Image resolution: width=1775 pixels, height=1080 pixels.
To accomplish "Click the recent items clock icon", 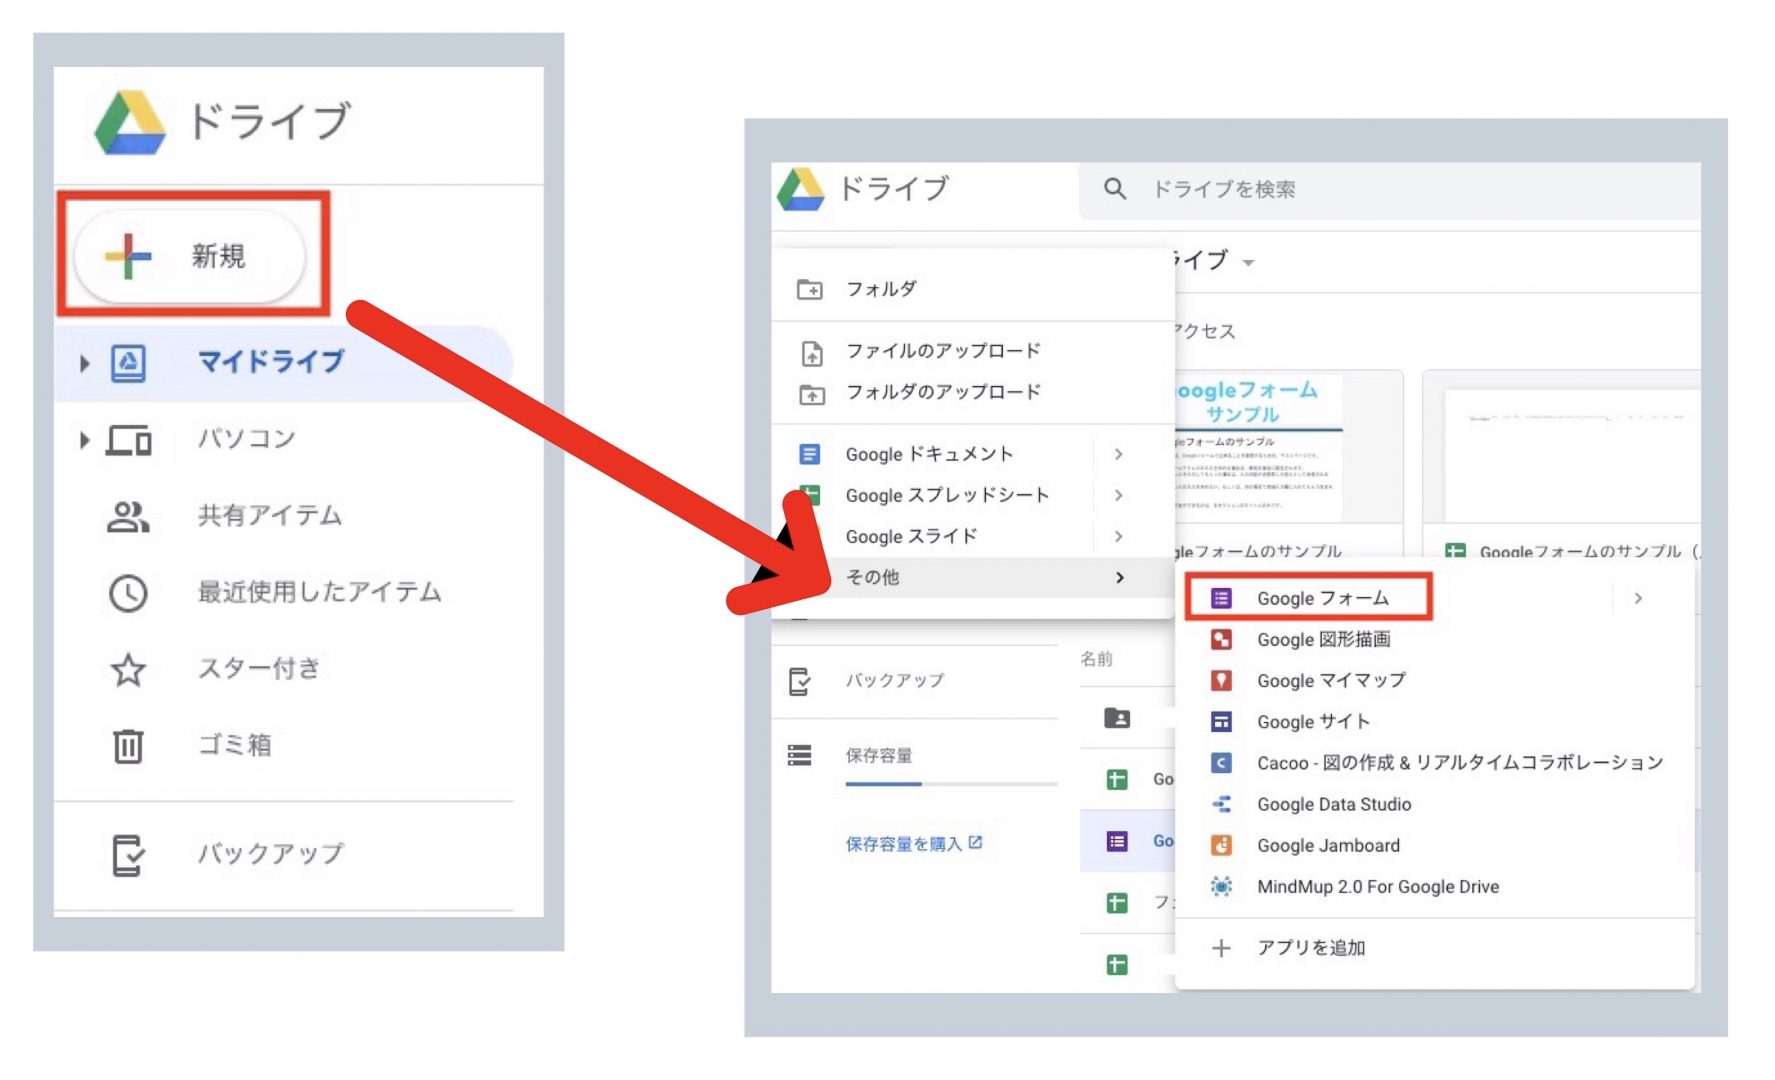I will tap(128, 593).
